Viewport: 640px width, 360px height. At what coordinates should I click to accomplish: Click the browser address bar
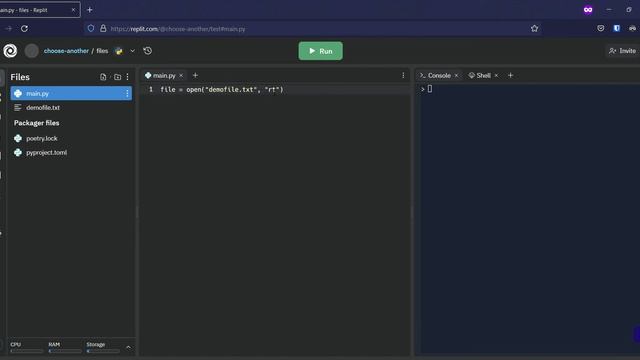tap(312, 29)
